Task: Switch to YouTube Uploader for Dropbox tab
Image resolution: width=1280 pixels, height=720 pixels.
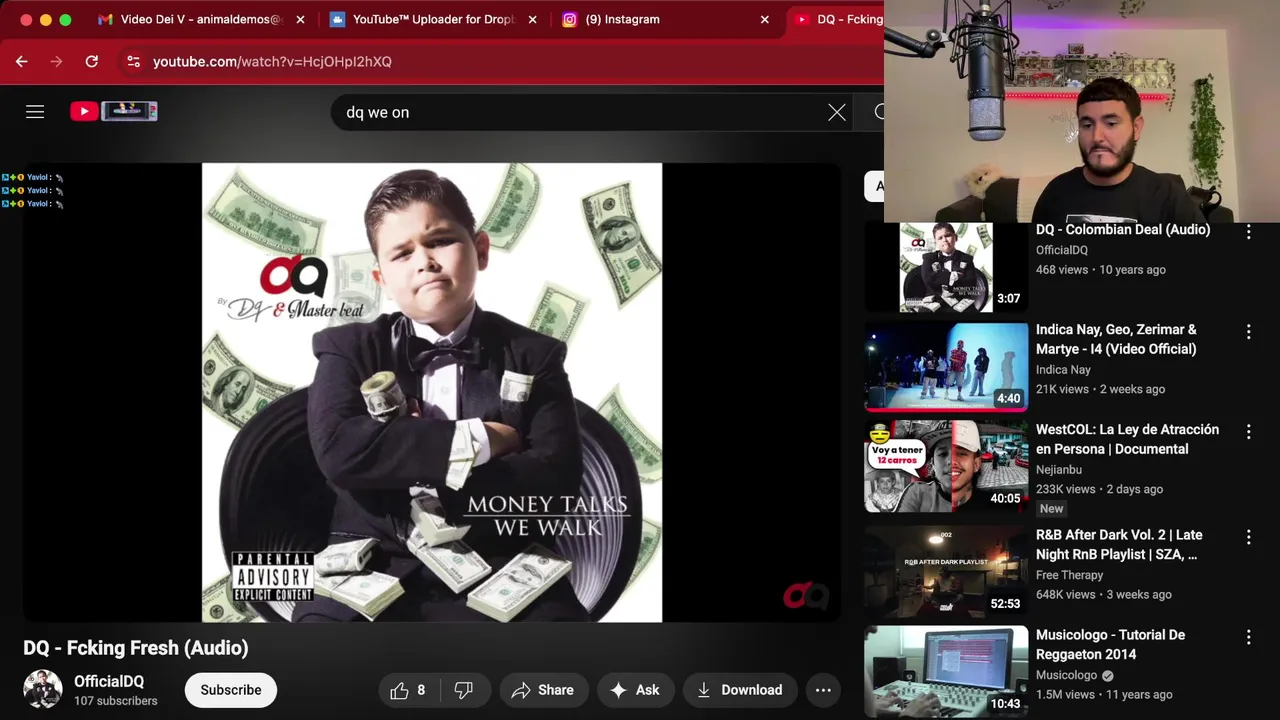Action: [x=432, y=19]
